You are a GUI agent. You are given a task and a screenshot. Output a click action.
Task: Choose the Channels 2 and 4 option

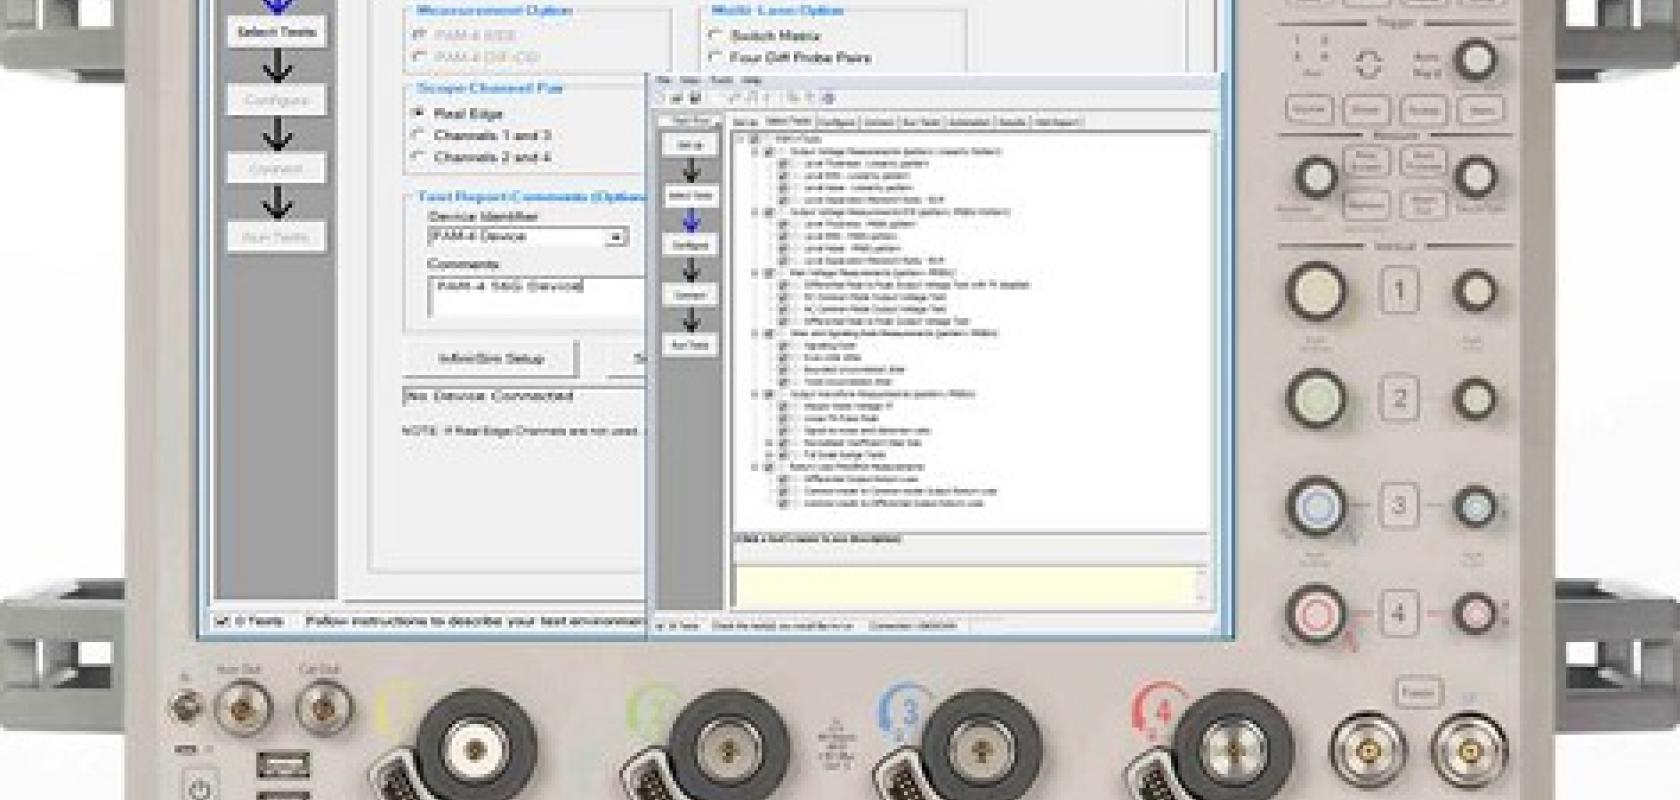419,157
